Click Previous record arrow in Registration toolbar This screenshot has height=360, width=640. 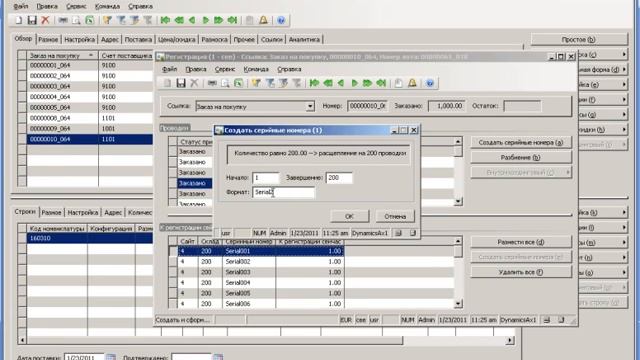(x=341, y=83)
